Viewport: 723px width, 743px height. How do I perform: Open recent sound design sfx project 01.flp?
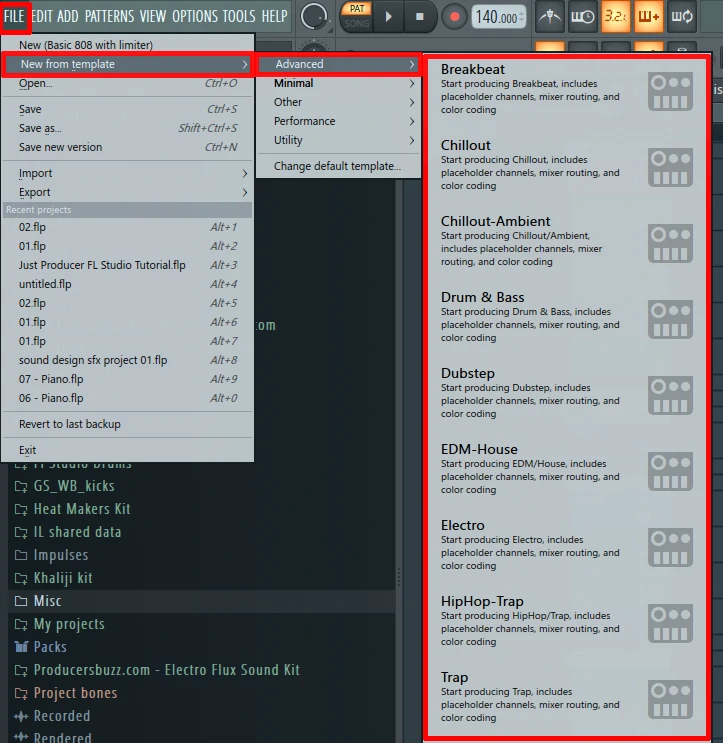click(x=128, y=360)
